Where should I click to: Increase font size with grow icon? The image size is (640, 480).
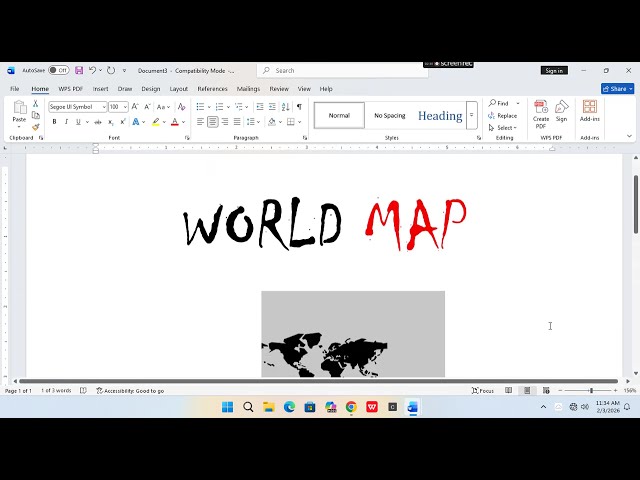[x=135, y=107]
